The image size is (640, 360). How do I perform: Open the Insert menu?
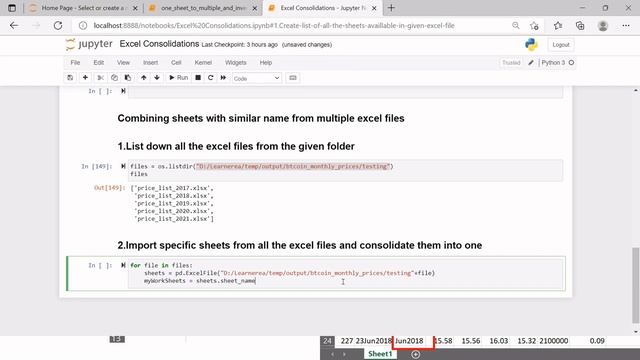click(x=150, y=62)
